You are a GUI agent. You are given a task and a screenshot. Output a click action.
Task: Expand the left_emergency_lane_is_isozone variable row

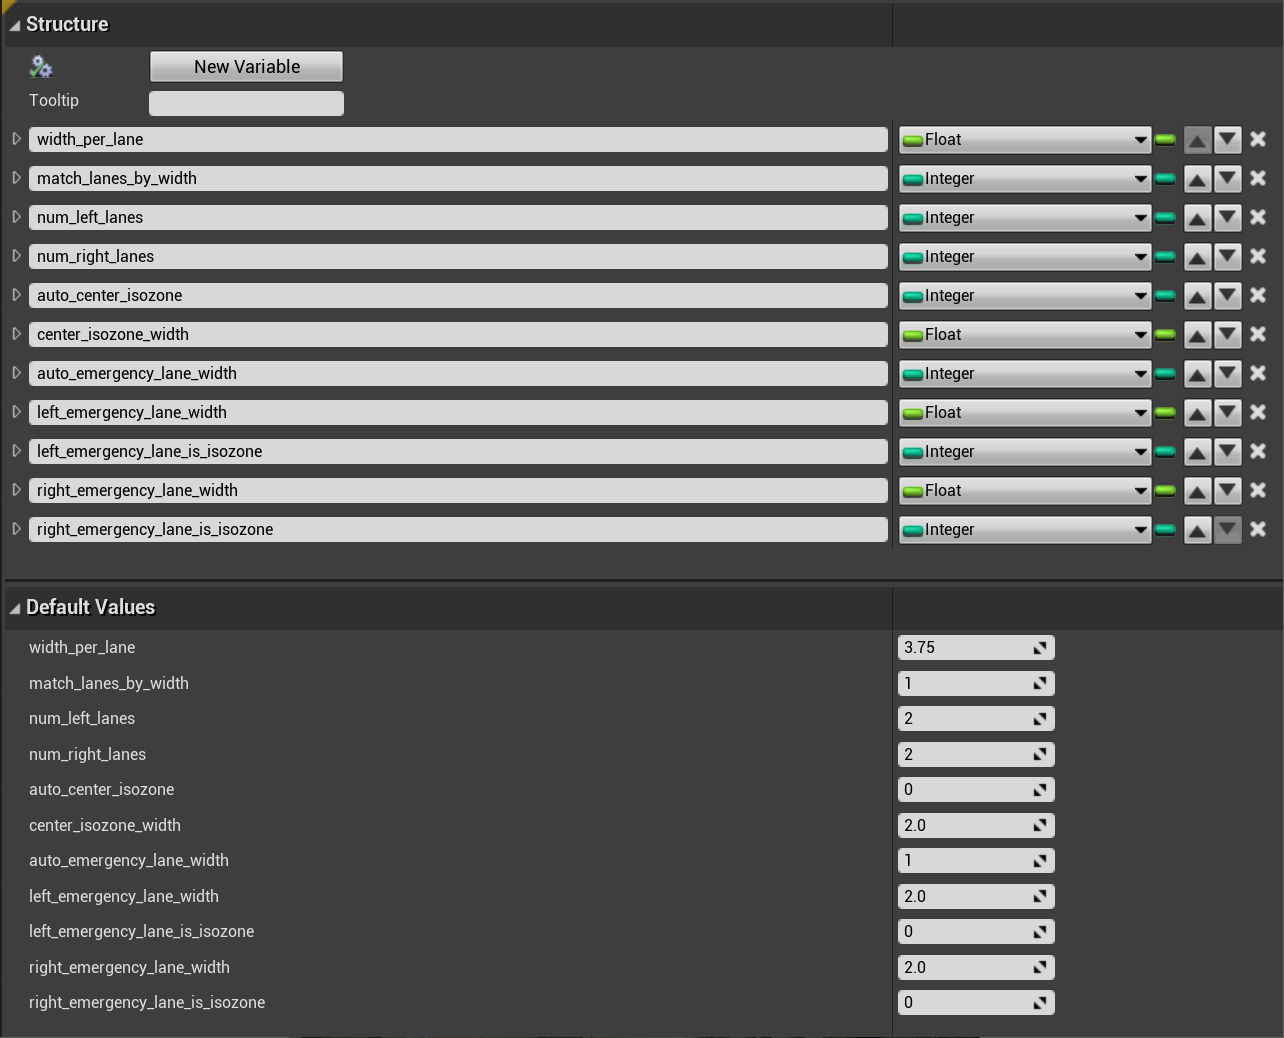click(x=16, y=451)
